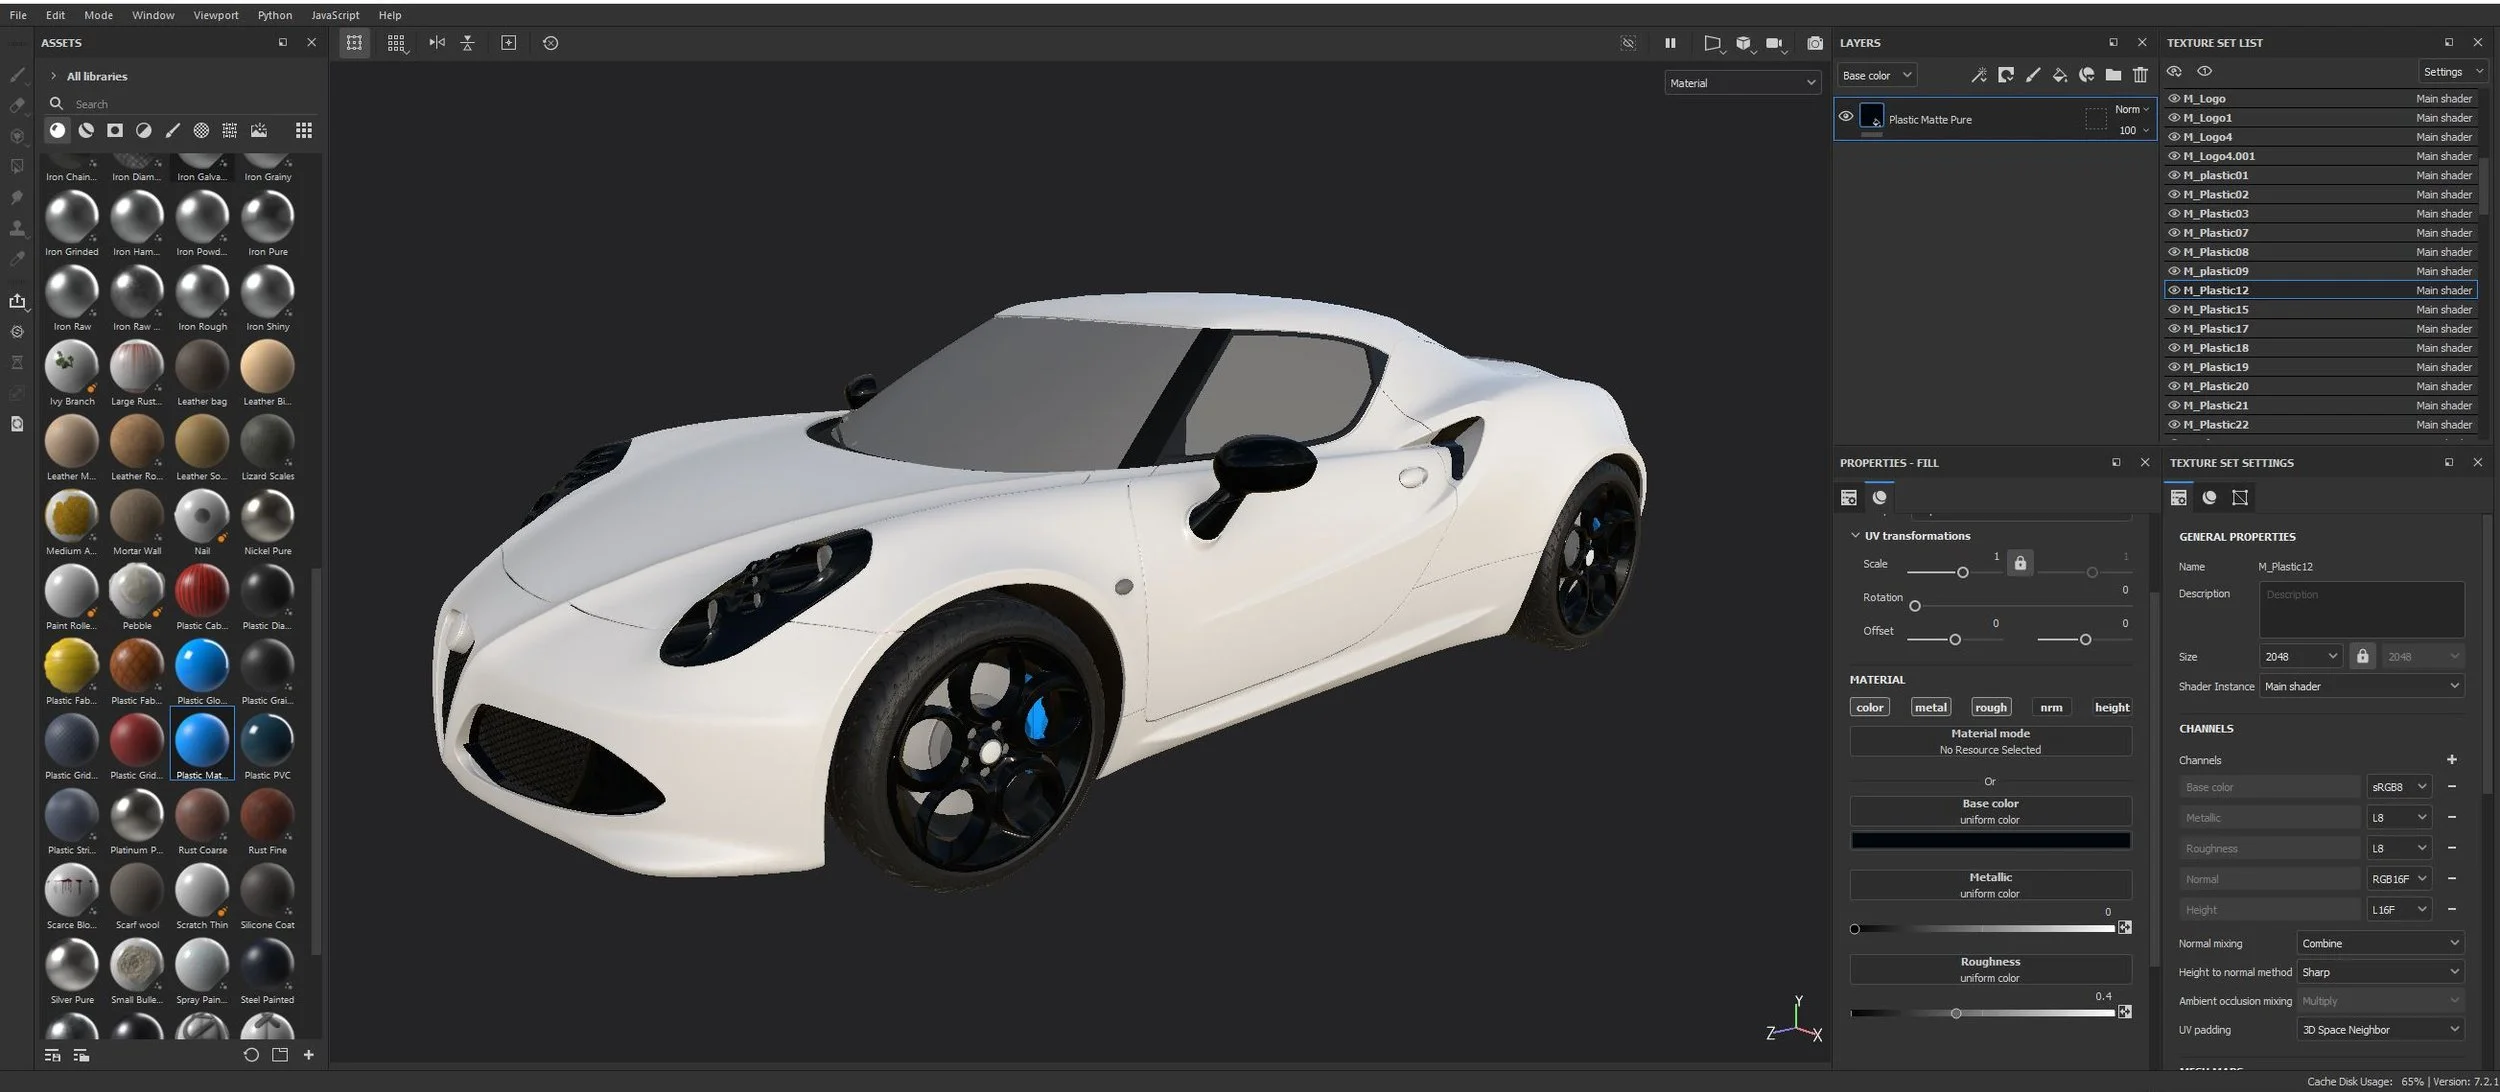Viewport: 2500px width, 1092px height.
Task: Toggle the metal channel button
Action: click(x=1930, y=707)
